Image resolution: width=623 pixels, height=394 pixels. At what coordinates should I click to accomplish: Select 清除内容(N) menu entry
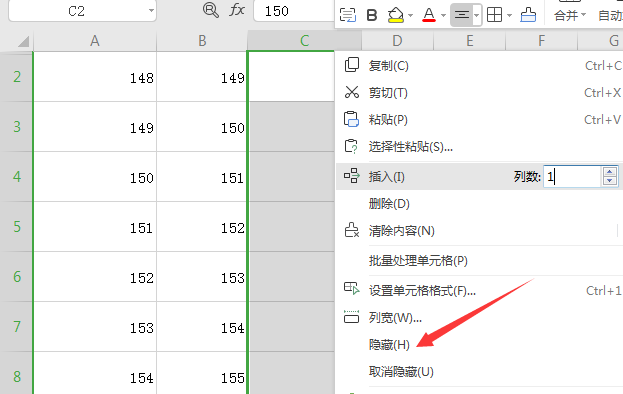(x=402, y=231)
